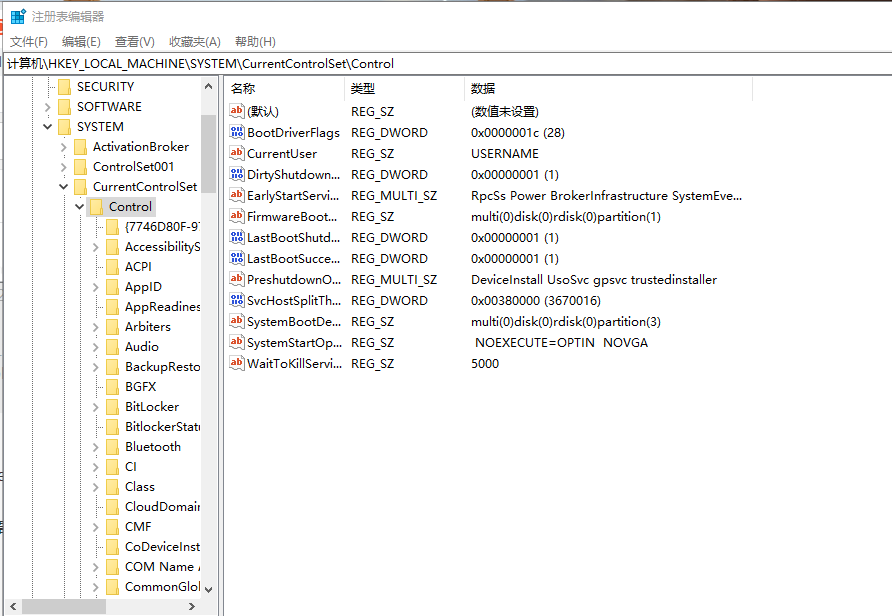This screenshot has height=616, width=892.
Task: Click the Registry Editor title bar icon
Action: point(18,16)
